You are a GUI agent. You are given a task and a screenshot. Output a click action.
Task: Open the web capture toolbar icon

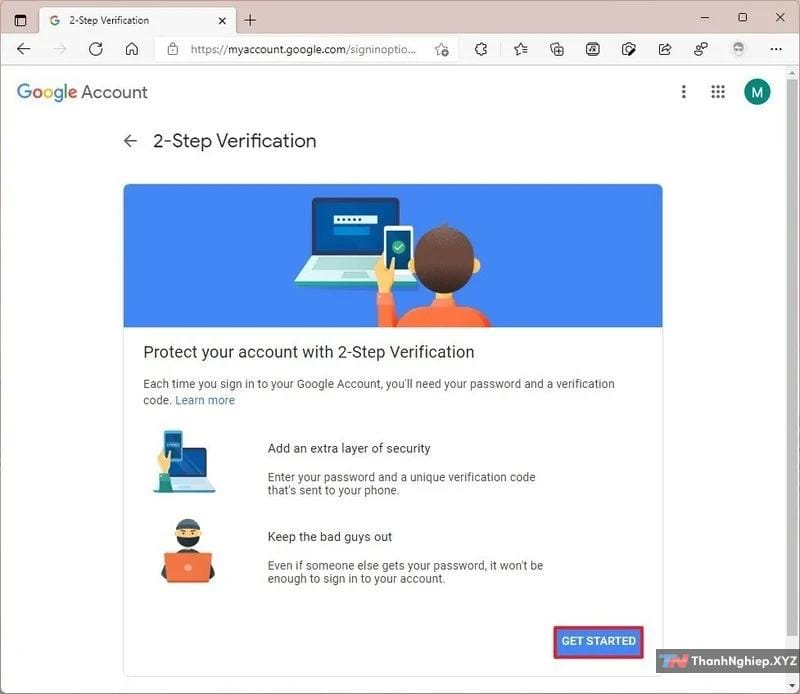pyautogui.click(x=629, y=49)
